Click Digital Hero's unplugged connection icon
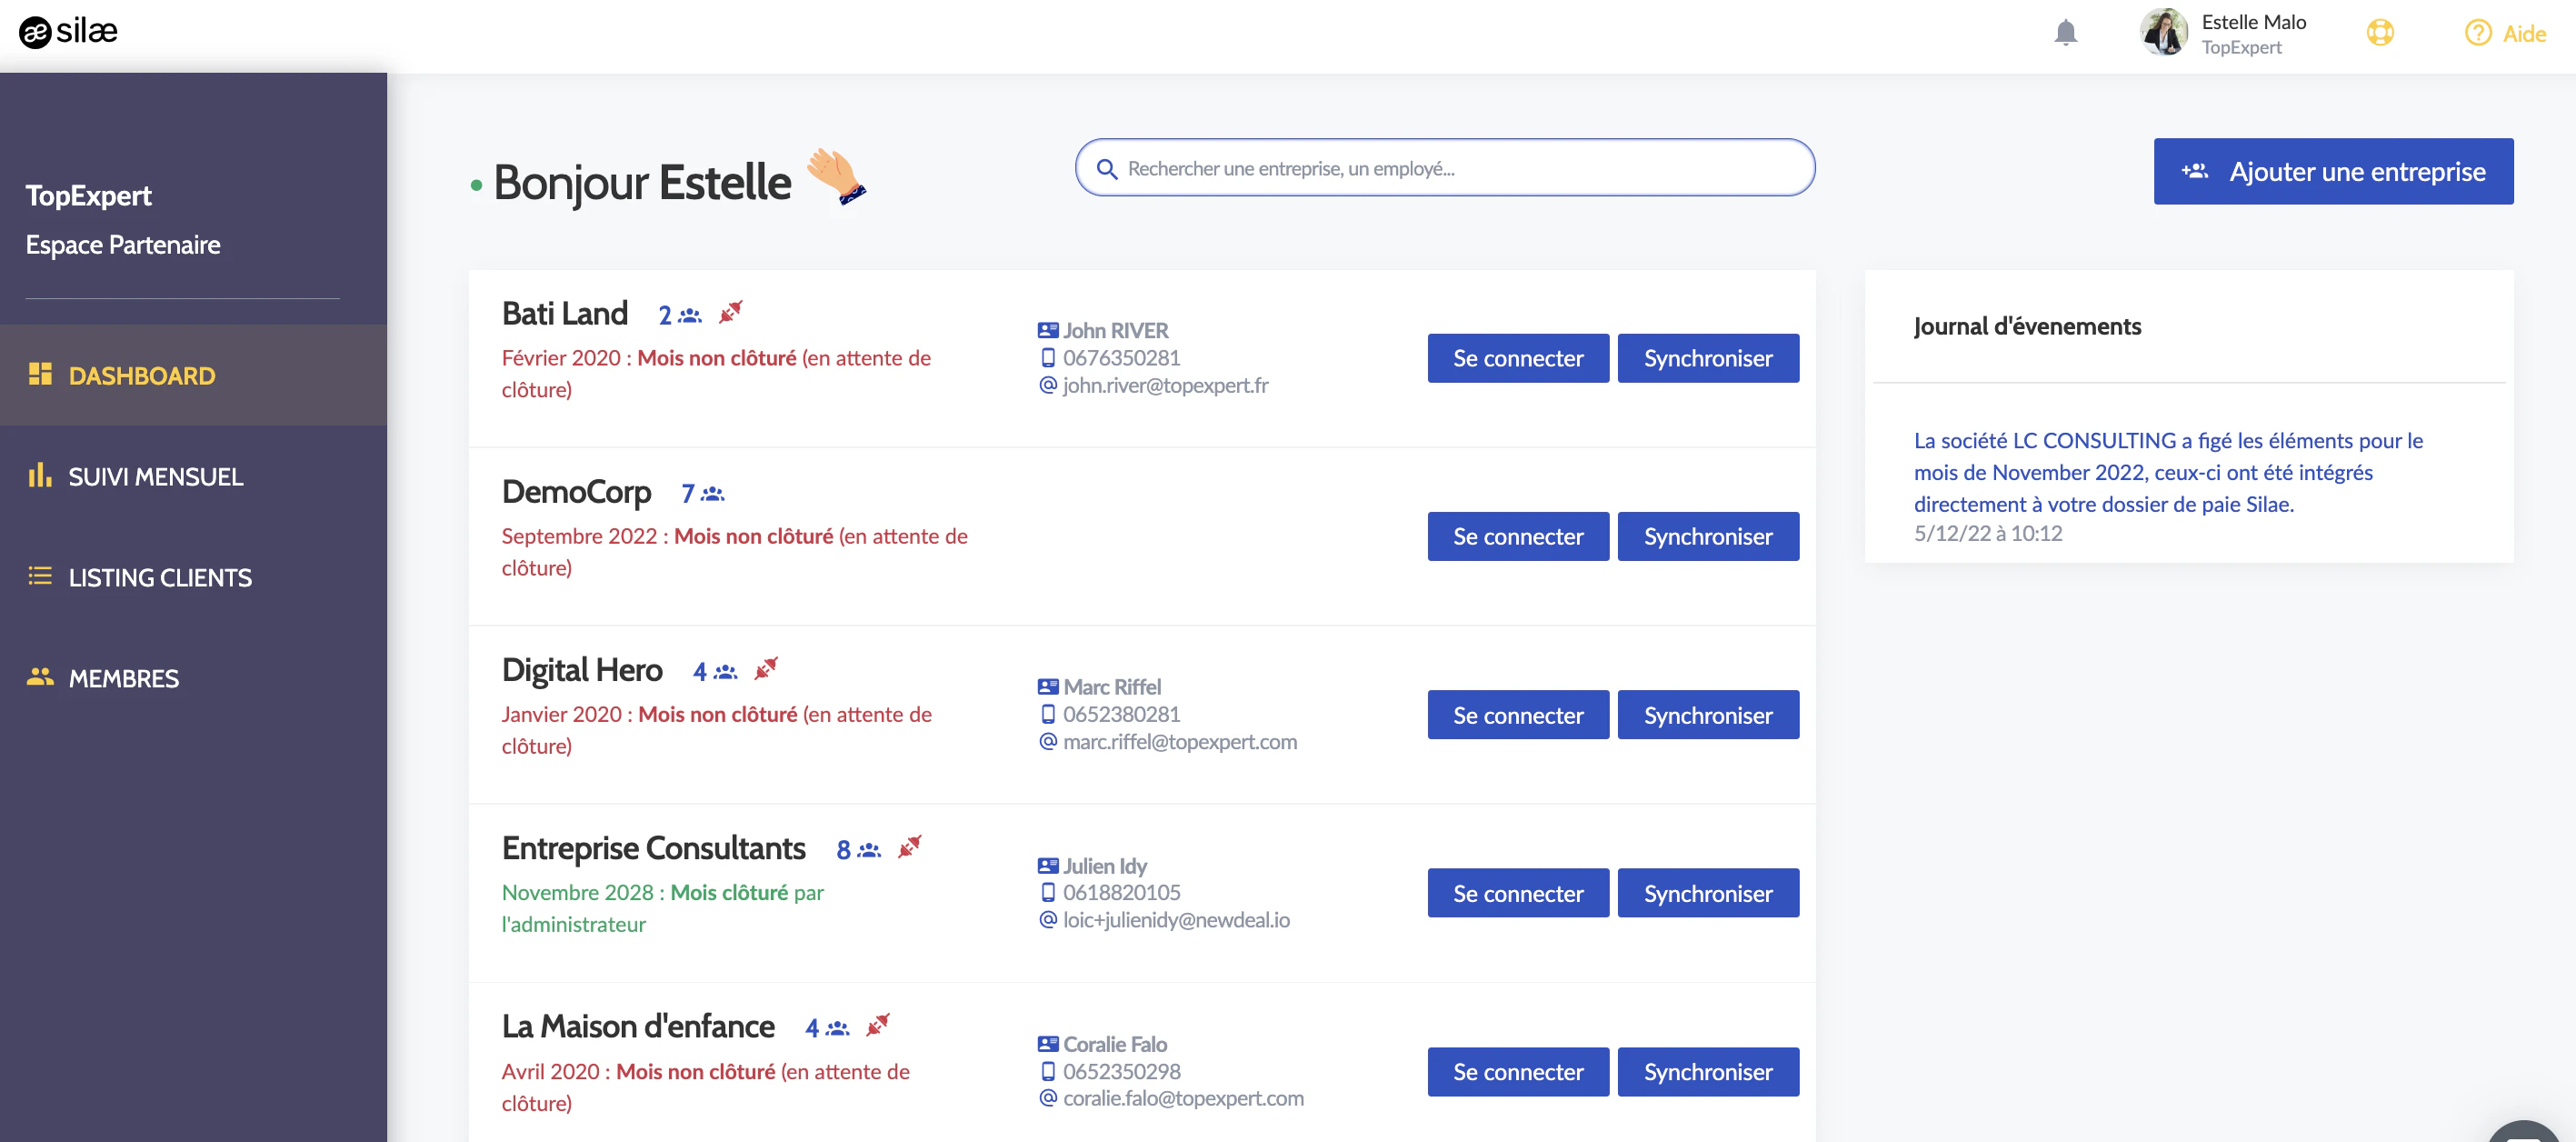The width and height of the screenshot is (2576, 1142). click(x=766, y=669)
